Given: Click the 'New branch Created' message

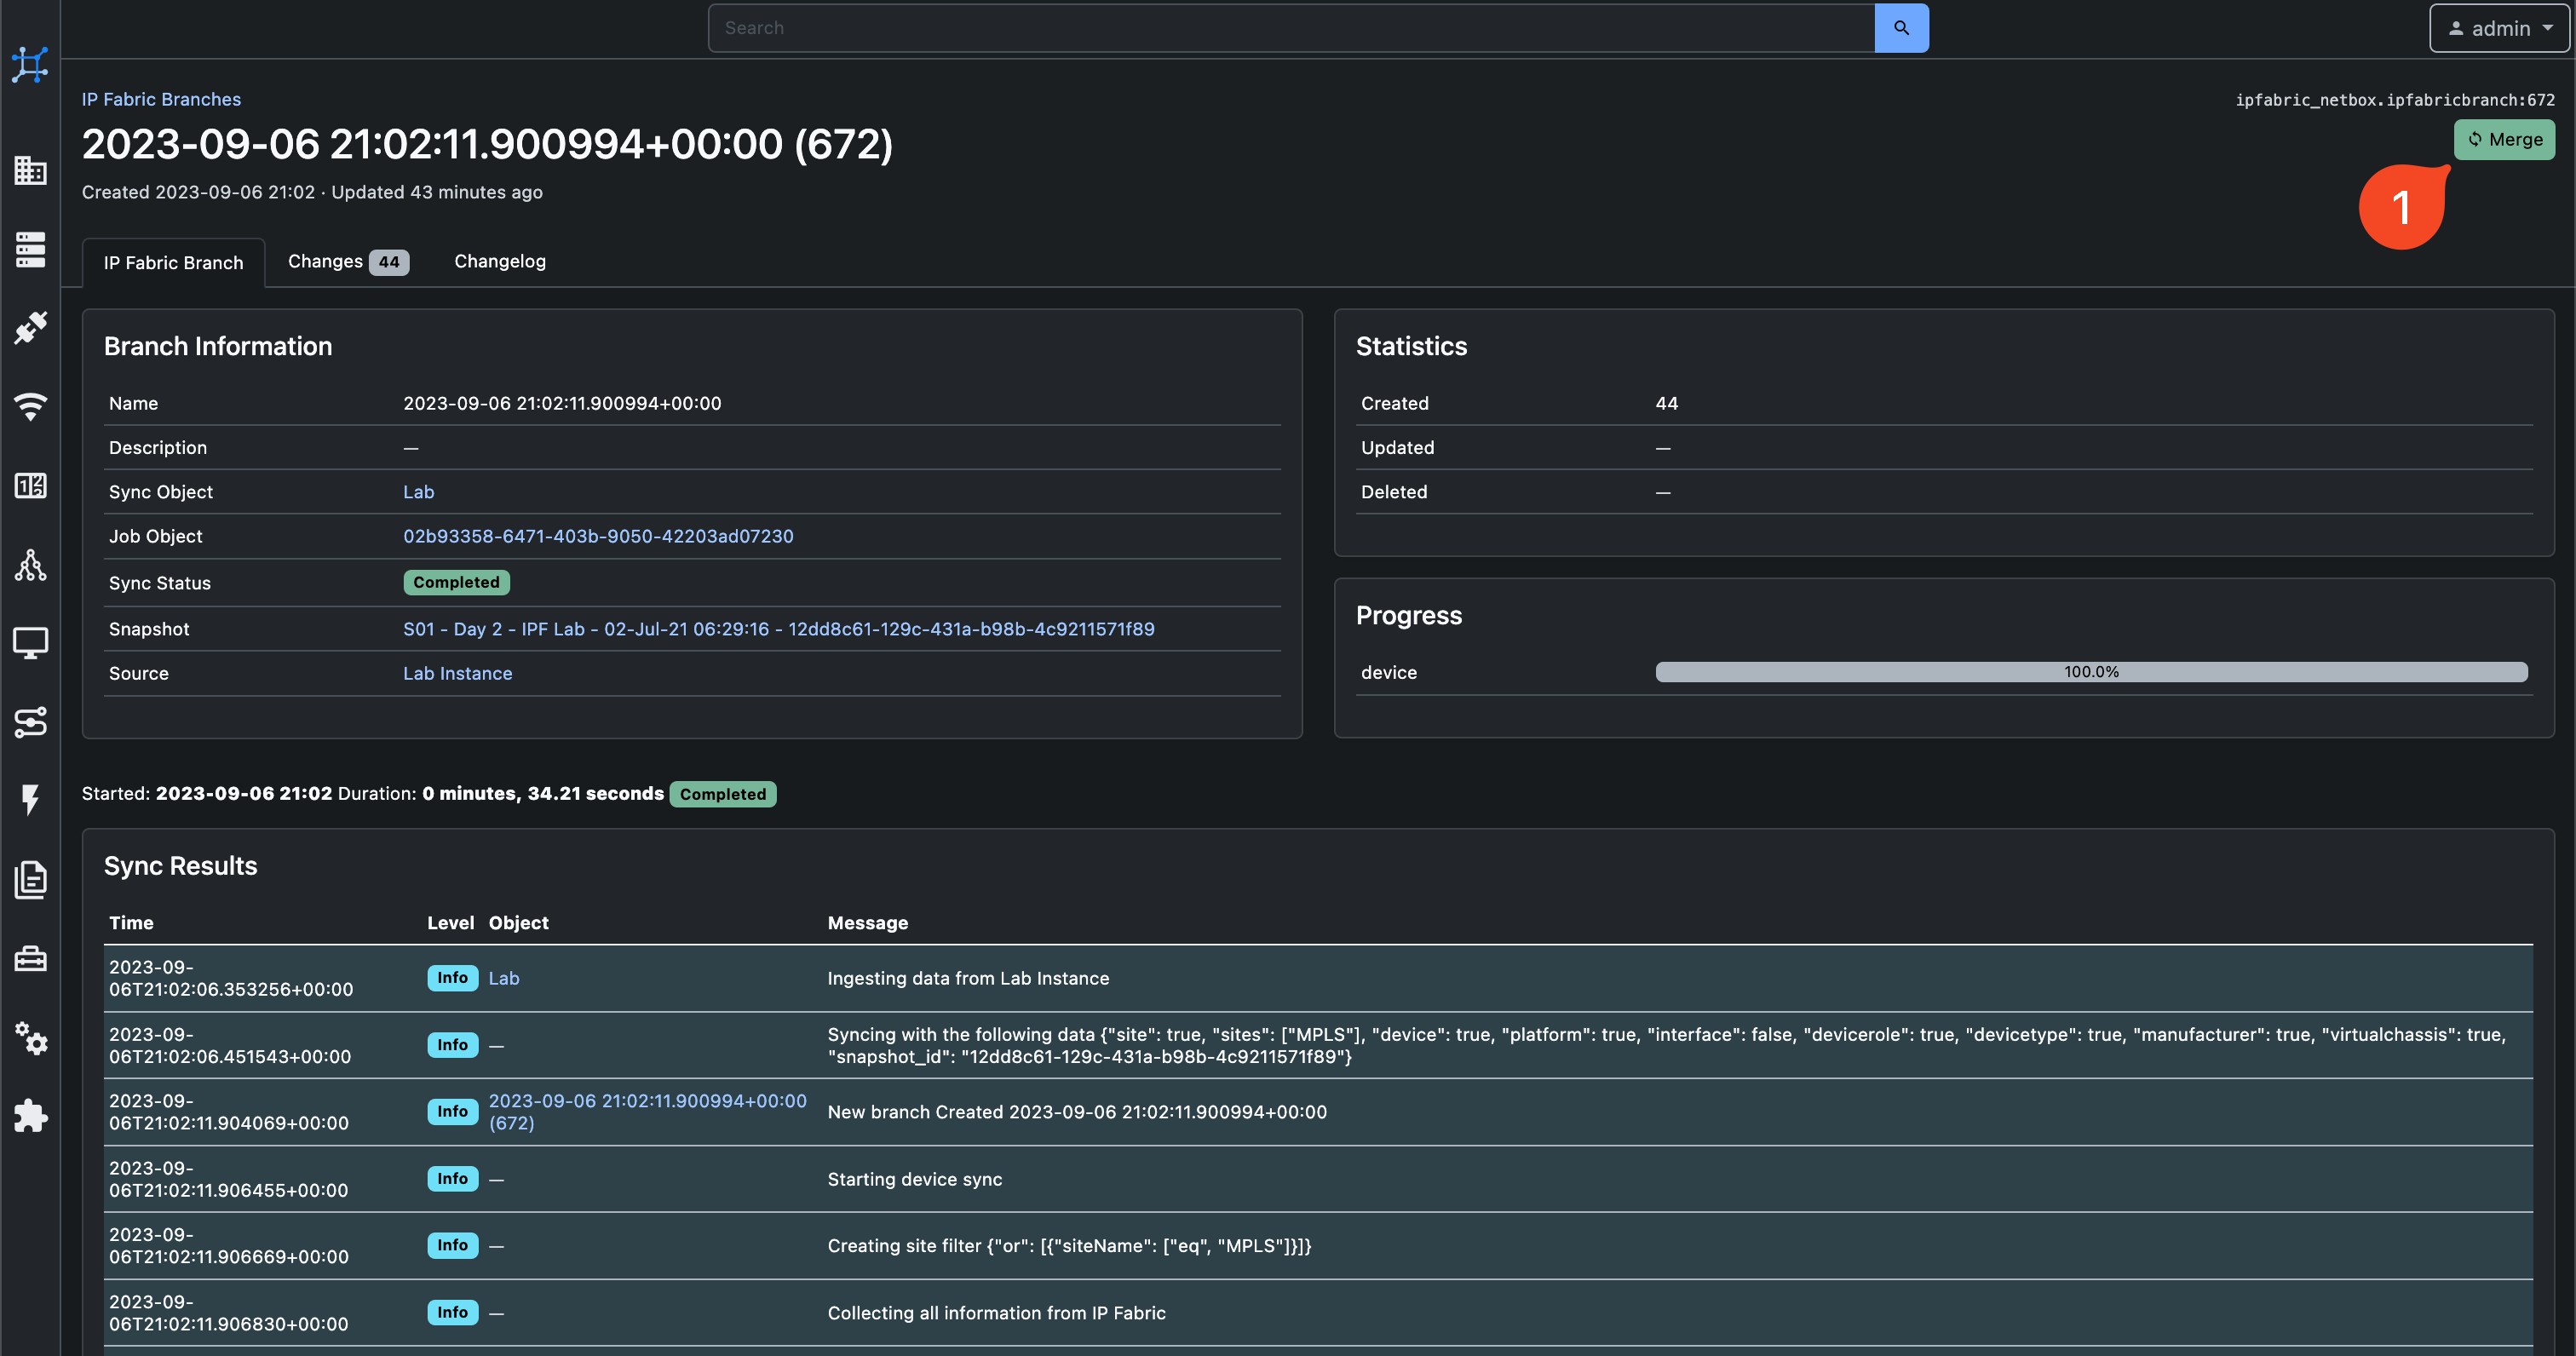Looking at the screenshot, I should (x=1077, y=1112).
